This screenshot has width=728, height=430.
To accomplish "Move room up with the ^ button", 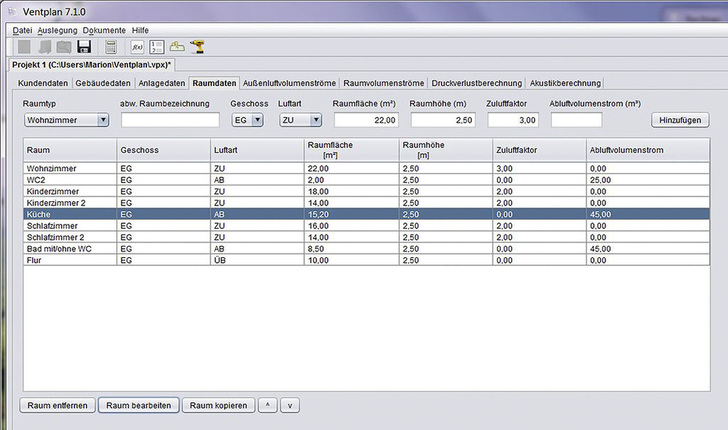I will (x=267, y=405).
